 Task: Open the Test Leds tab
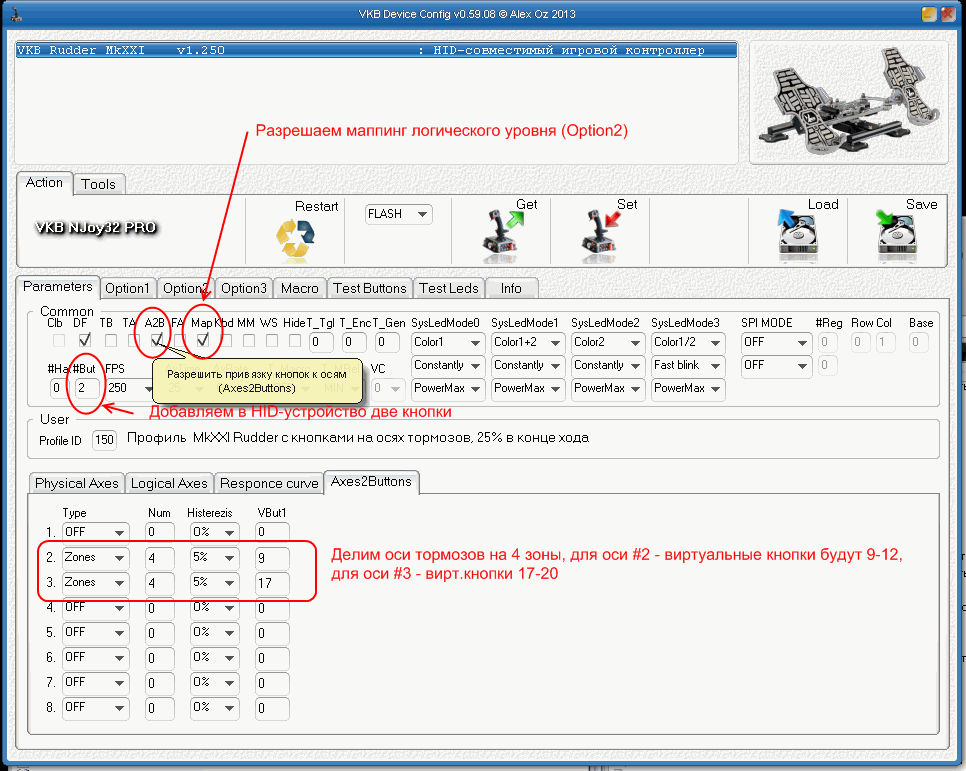click(x=448, y=288)
